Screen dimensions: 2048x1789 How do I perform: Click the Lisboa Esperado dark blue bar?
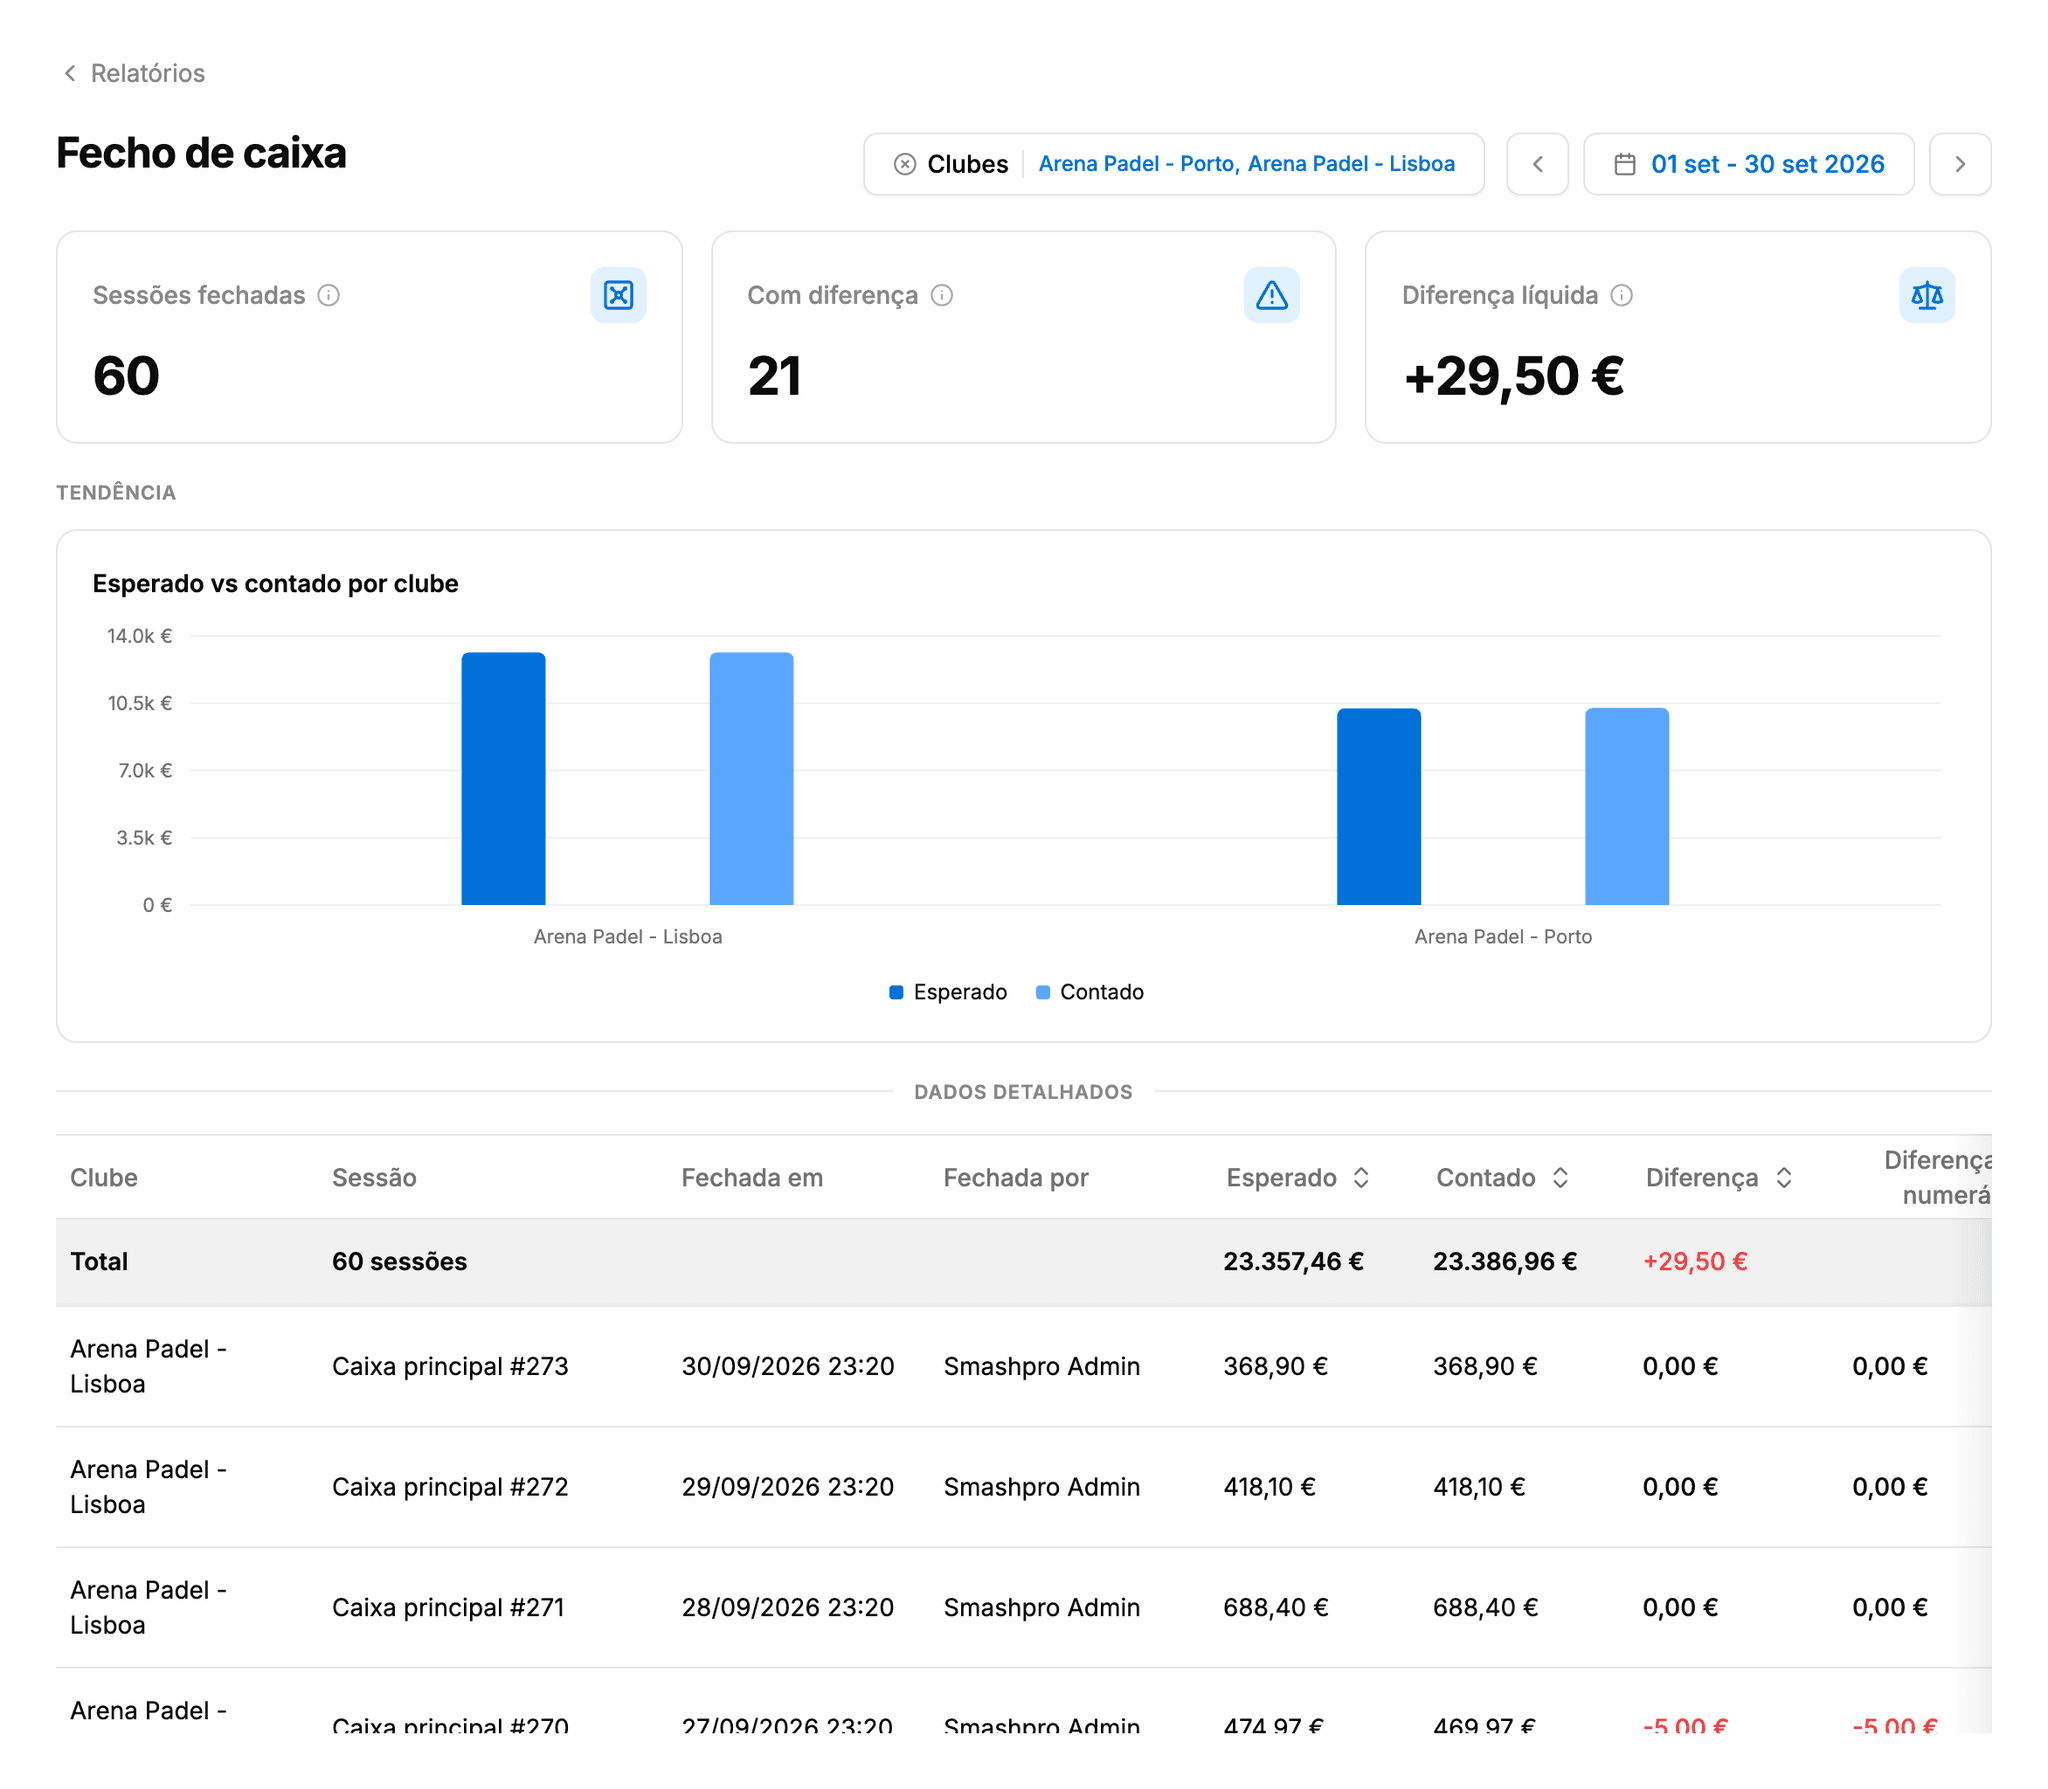503,779
